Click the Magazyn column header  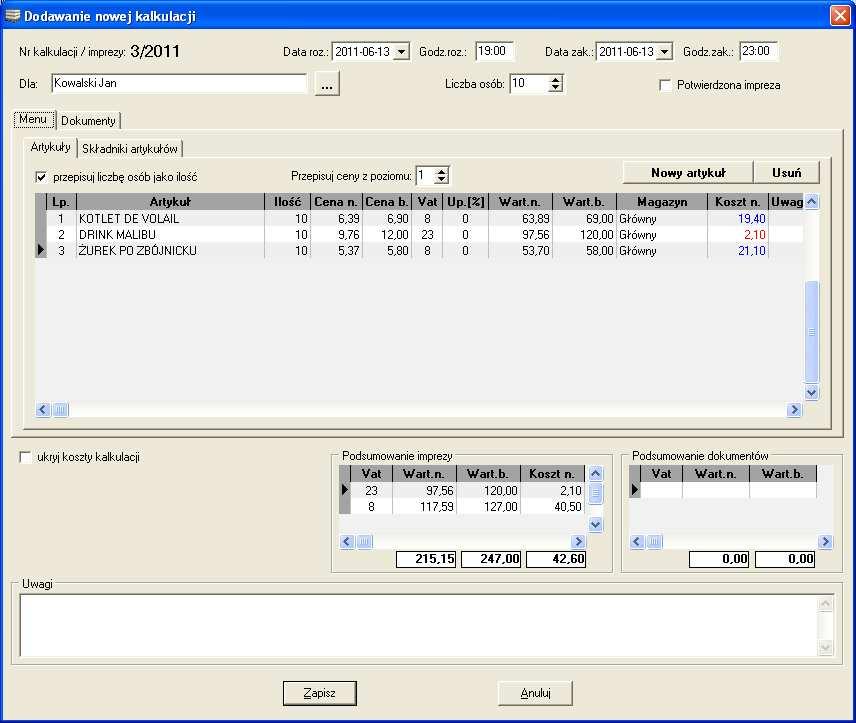coord(662,202)
